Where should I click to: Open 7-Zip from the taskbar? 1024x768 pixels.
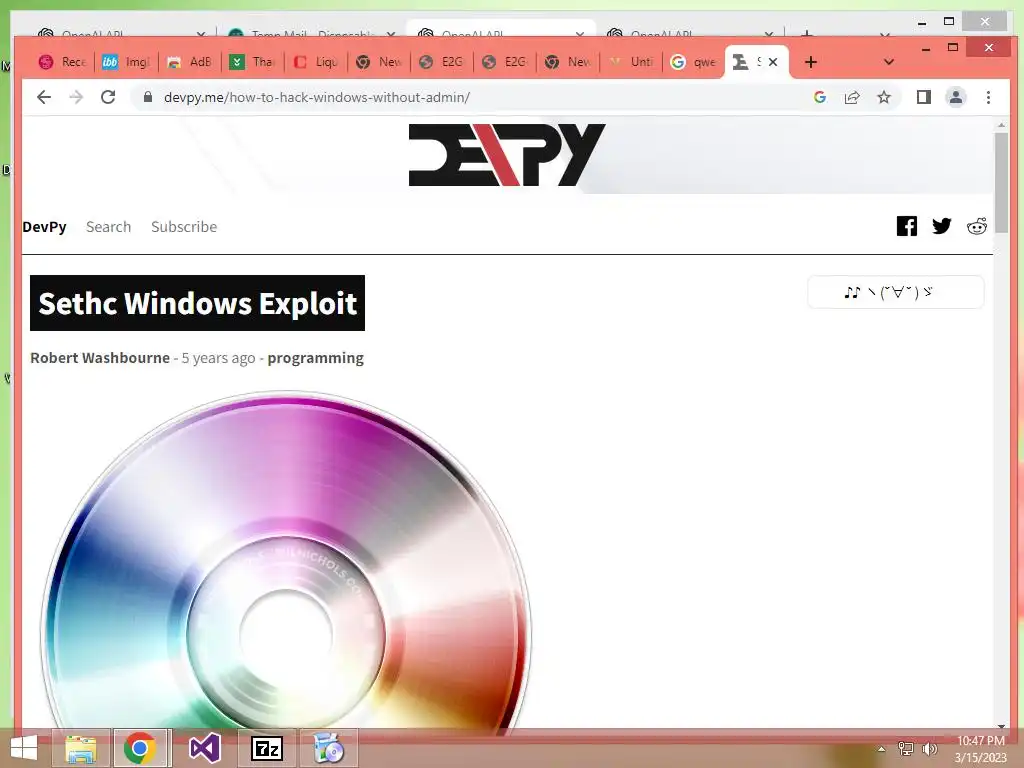pyautogui.click(x=267, y=748)
